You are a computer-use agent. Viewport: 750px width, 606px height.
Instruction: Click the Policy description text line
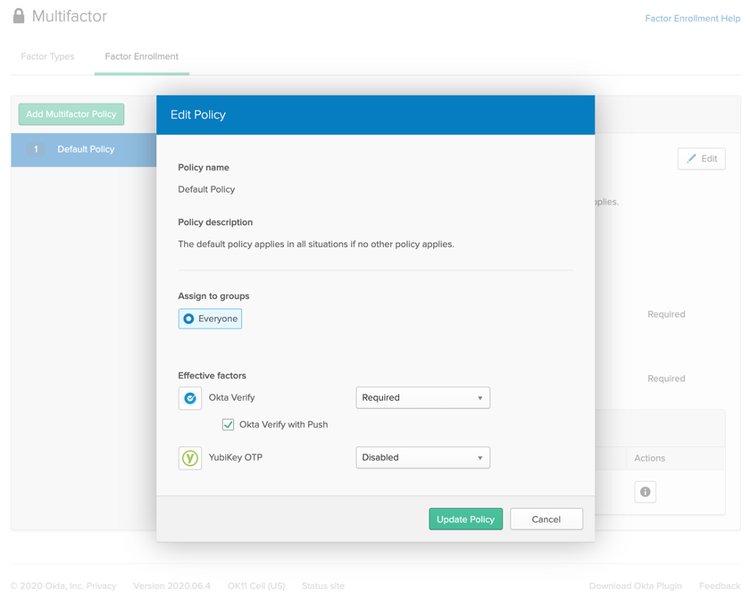tap(316, 244)
